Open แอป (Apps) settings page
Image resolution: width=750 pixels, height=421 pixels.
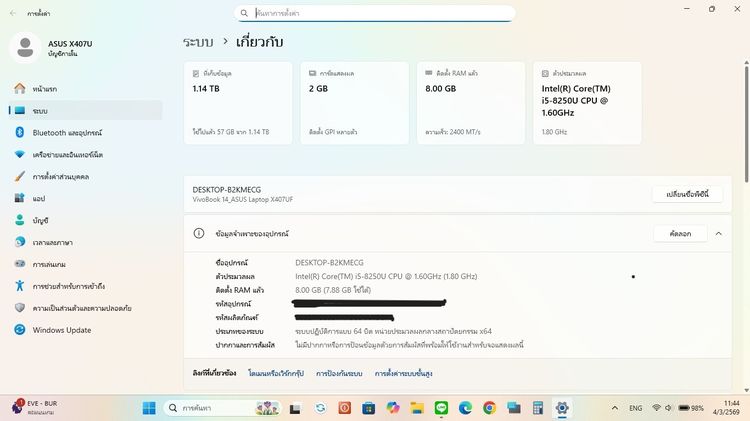[x=85, y=198]
